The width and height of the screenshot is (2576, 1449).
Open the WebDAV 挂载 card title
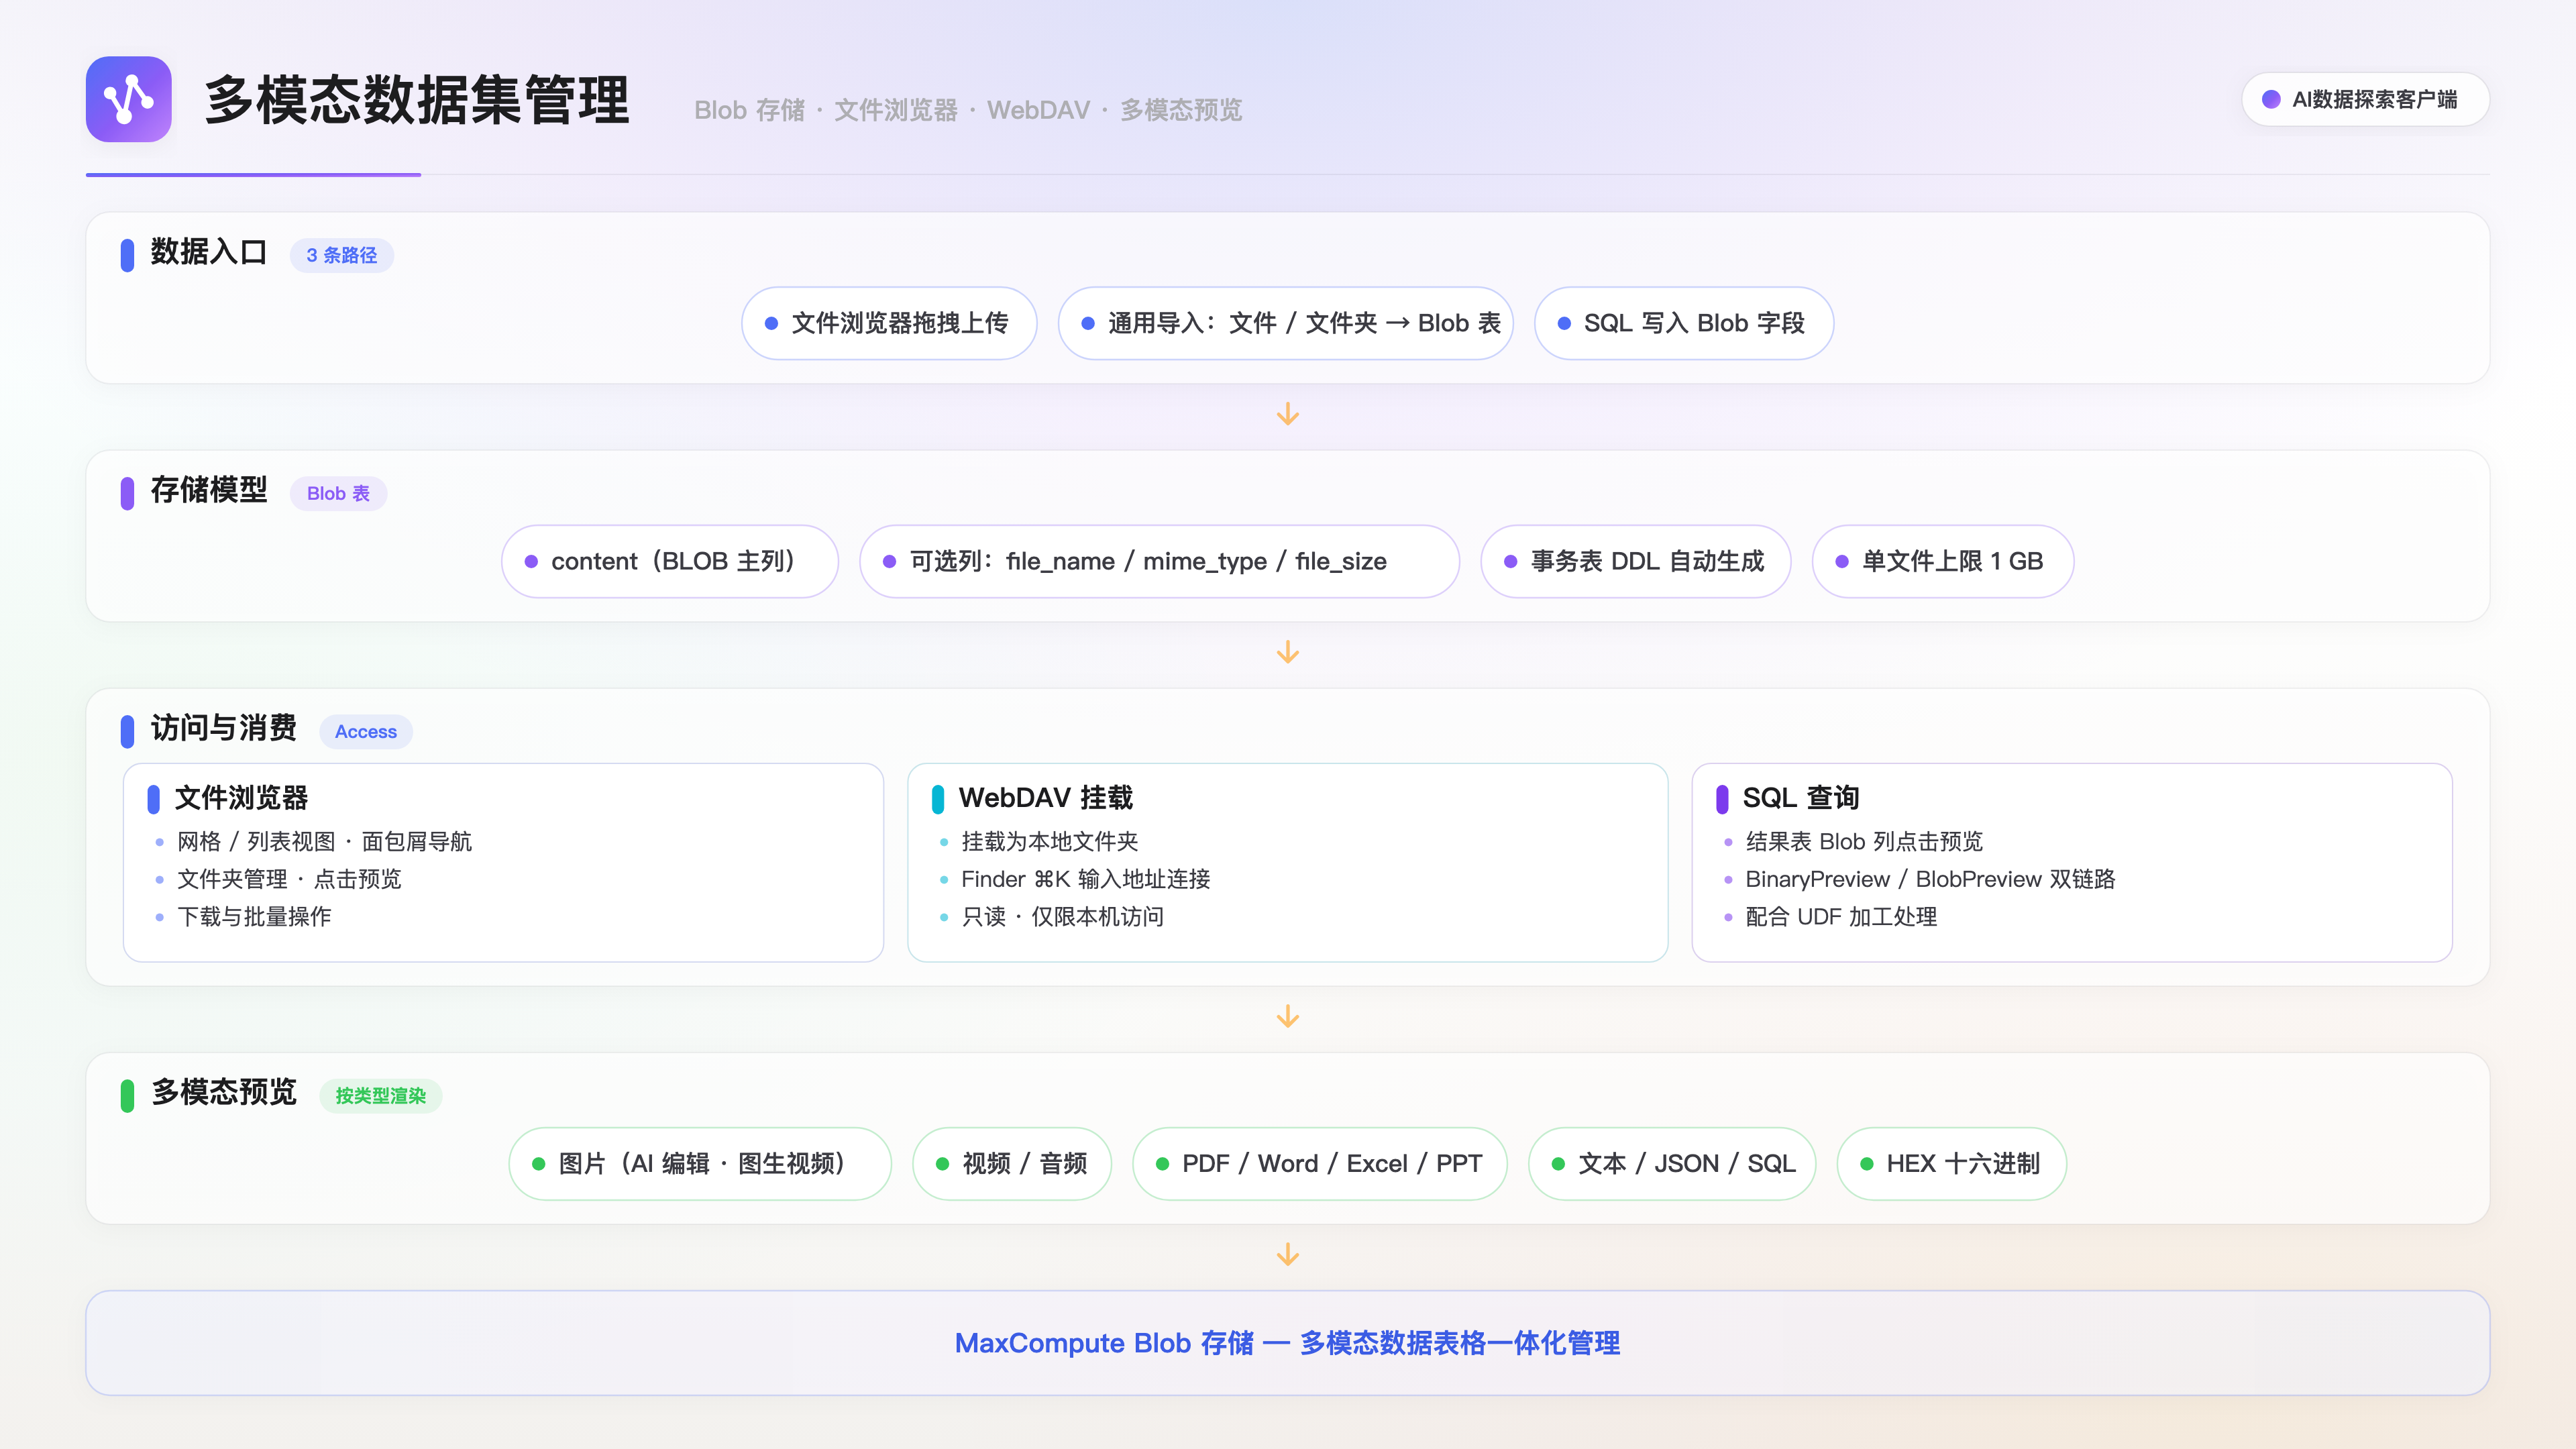1046,797
